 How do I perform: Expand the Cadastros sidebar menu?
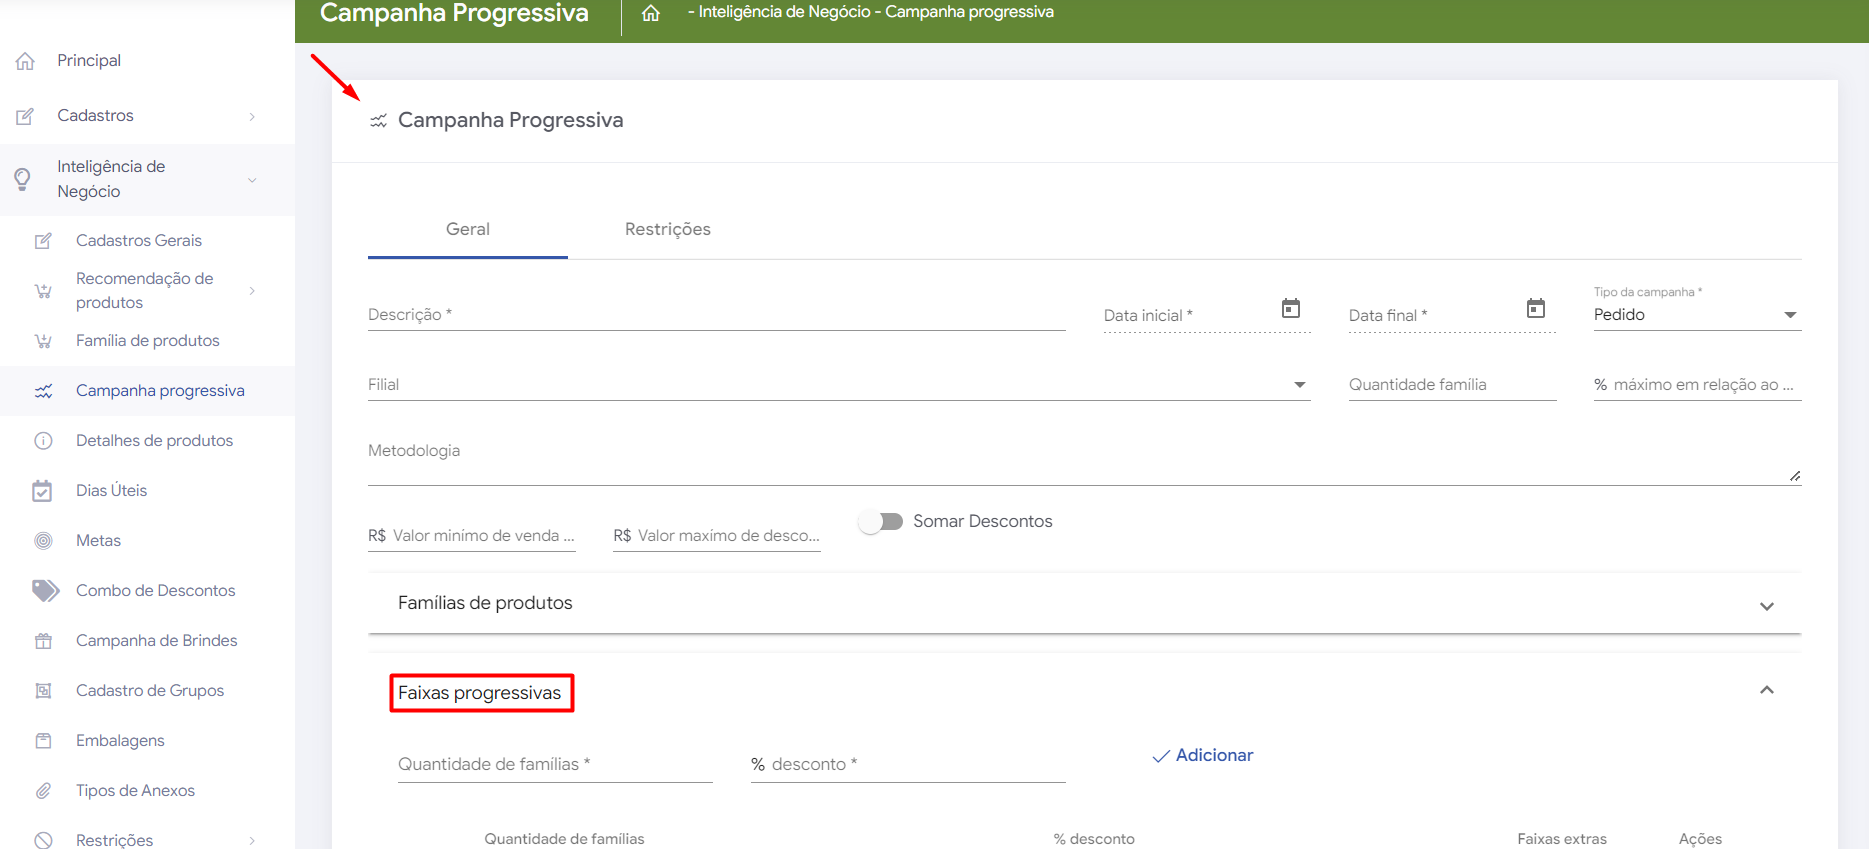96,116
